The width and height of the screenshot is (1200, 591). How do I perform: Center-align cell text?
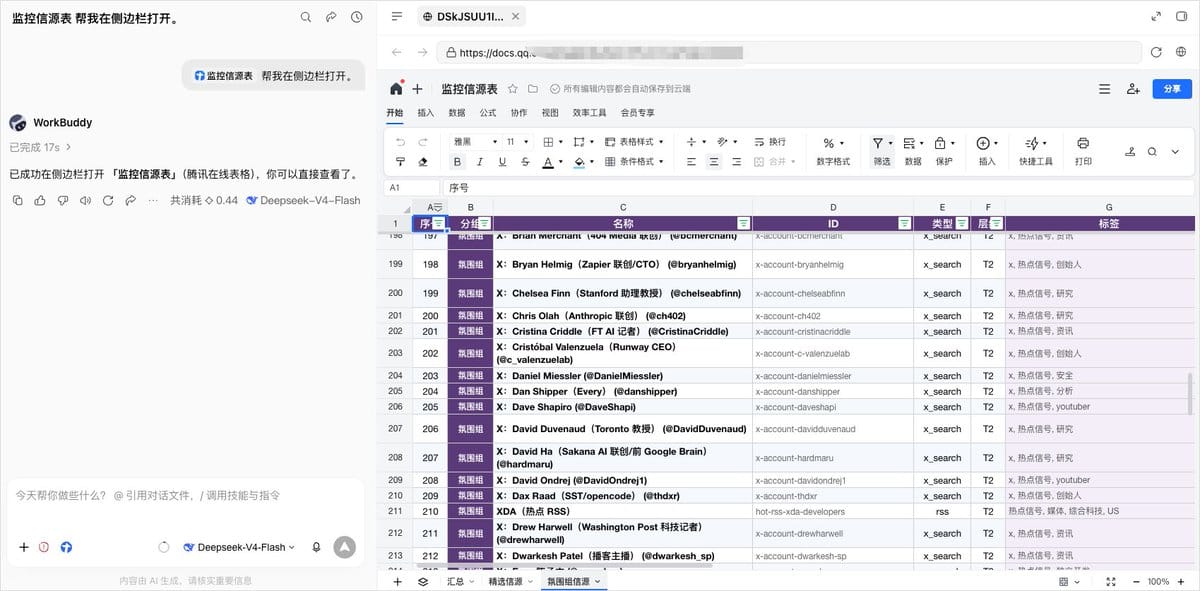714,161
